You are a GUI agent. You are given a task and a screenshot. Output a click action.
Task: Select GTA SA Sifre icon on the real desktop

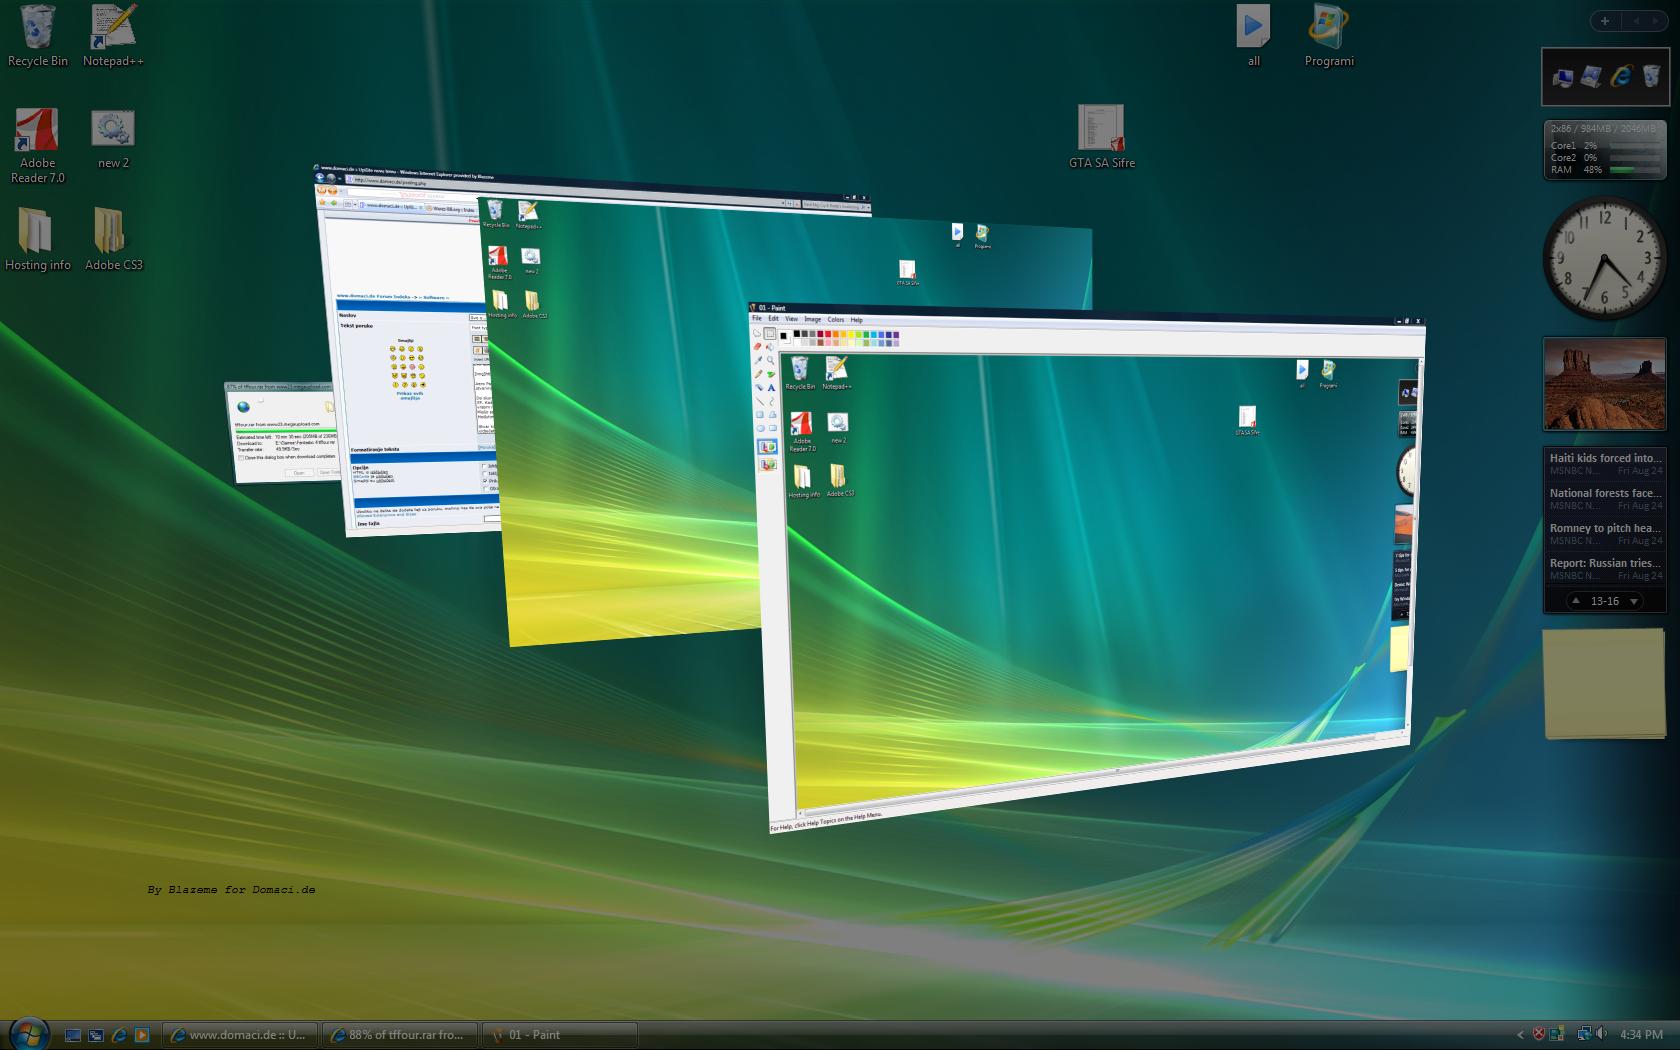pos(1102,137)
